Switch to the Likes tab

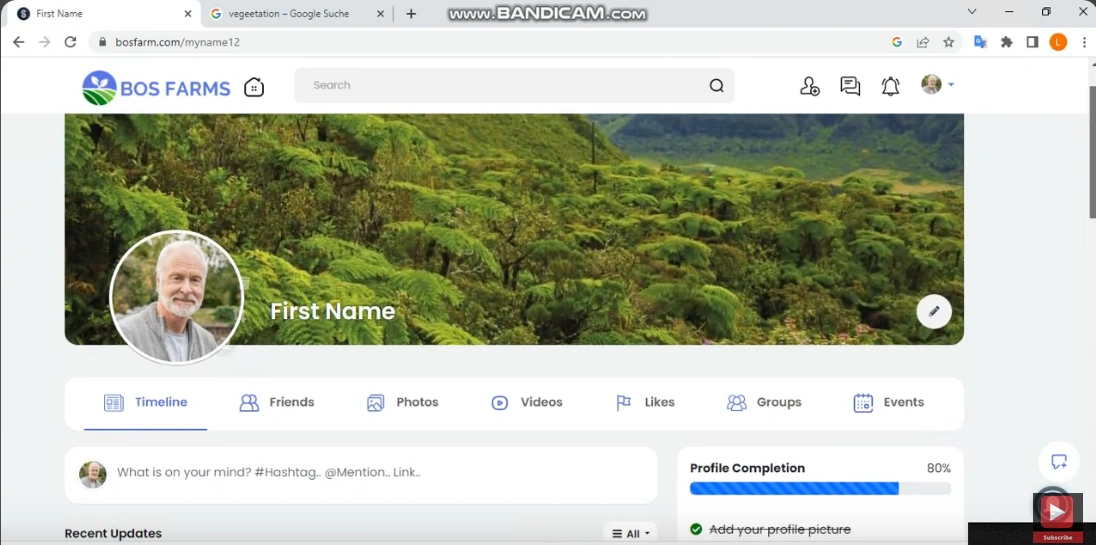pyautogui.click(x=644, y=402)
